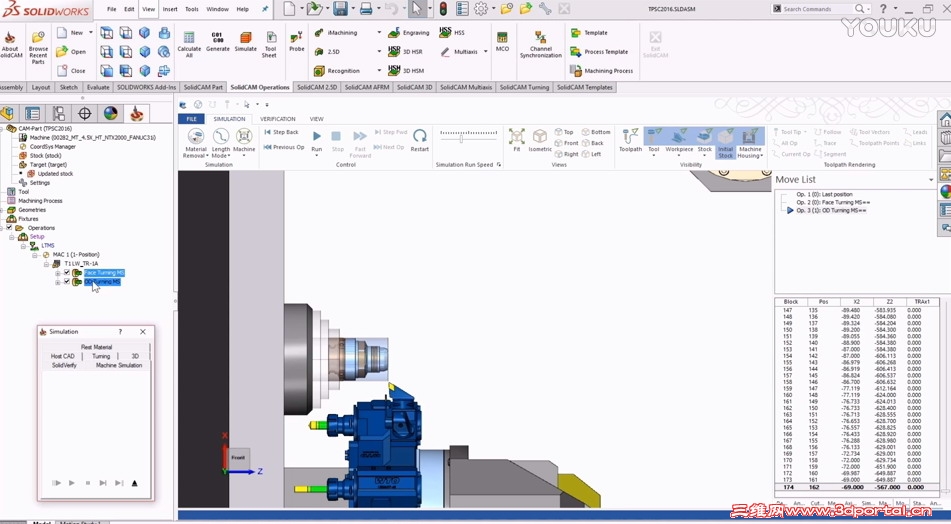
Task: Click the traffic light rebuild icon
Action: pos(443,9)
